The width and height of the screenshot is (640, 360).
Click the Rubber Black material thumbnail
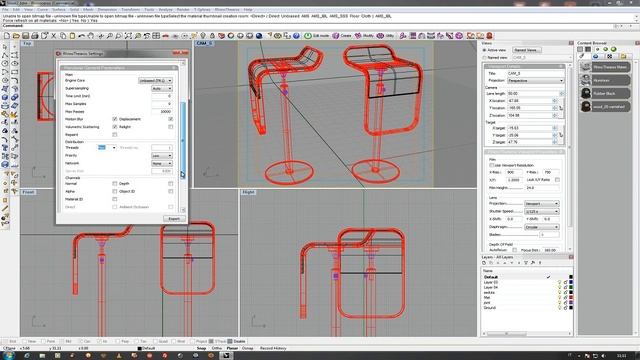tap(586, 93)
